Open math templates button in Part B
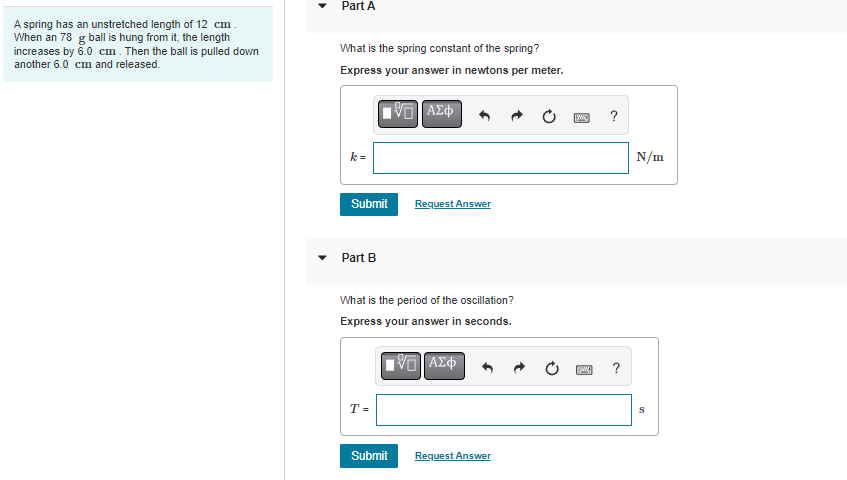 (x=400, y=366)
